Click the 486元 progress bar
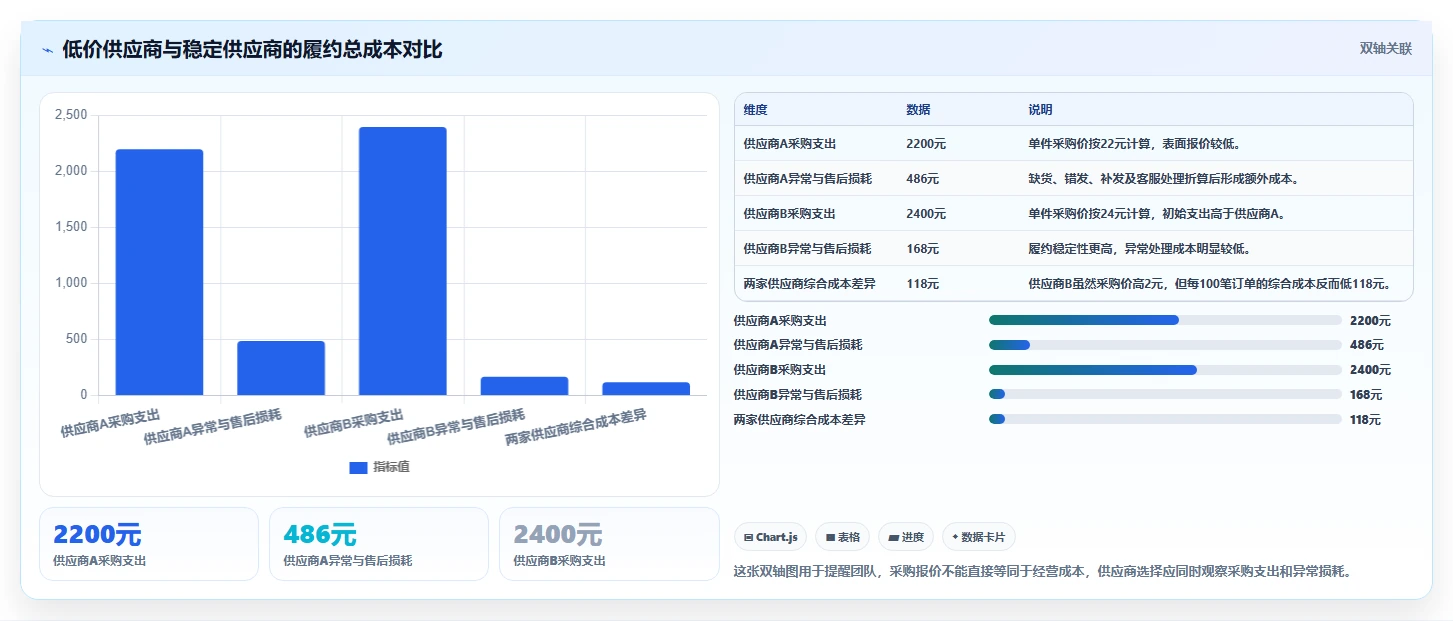Screen dimensions: 1453x621 (x=1165, y=345)
